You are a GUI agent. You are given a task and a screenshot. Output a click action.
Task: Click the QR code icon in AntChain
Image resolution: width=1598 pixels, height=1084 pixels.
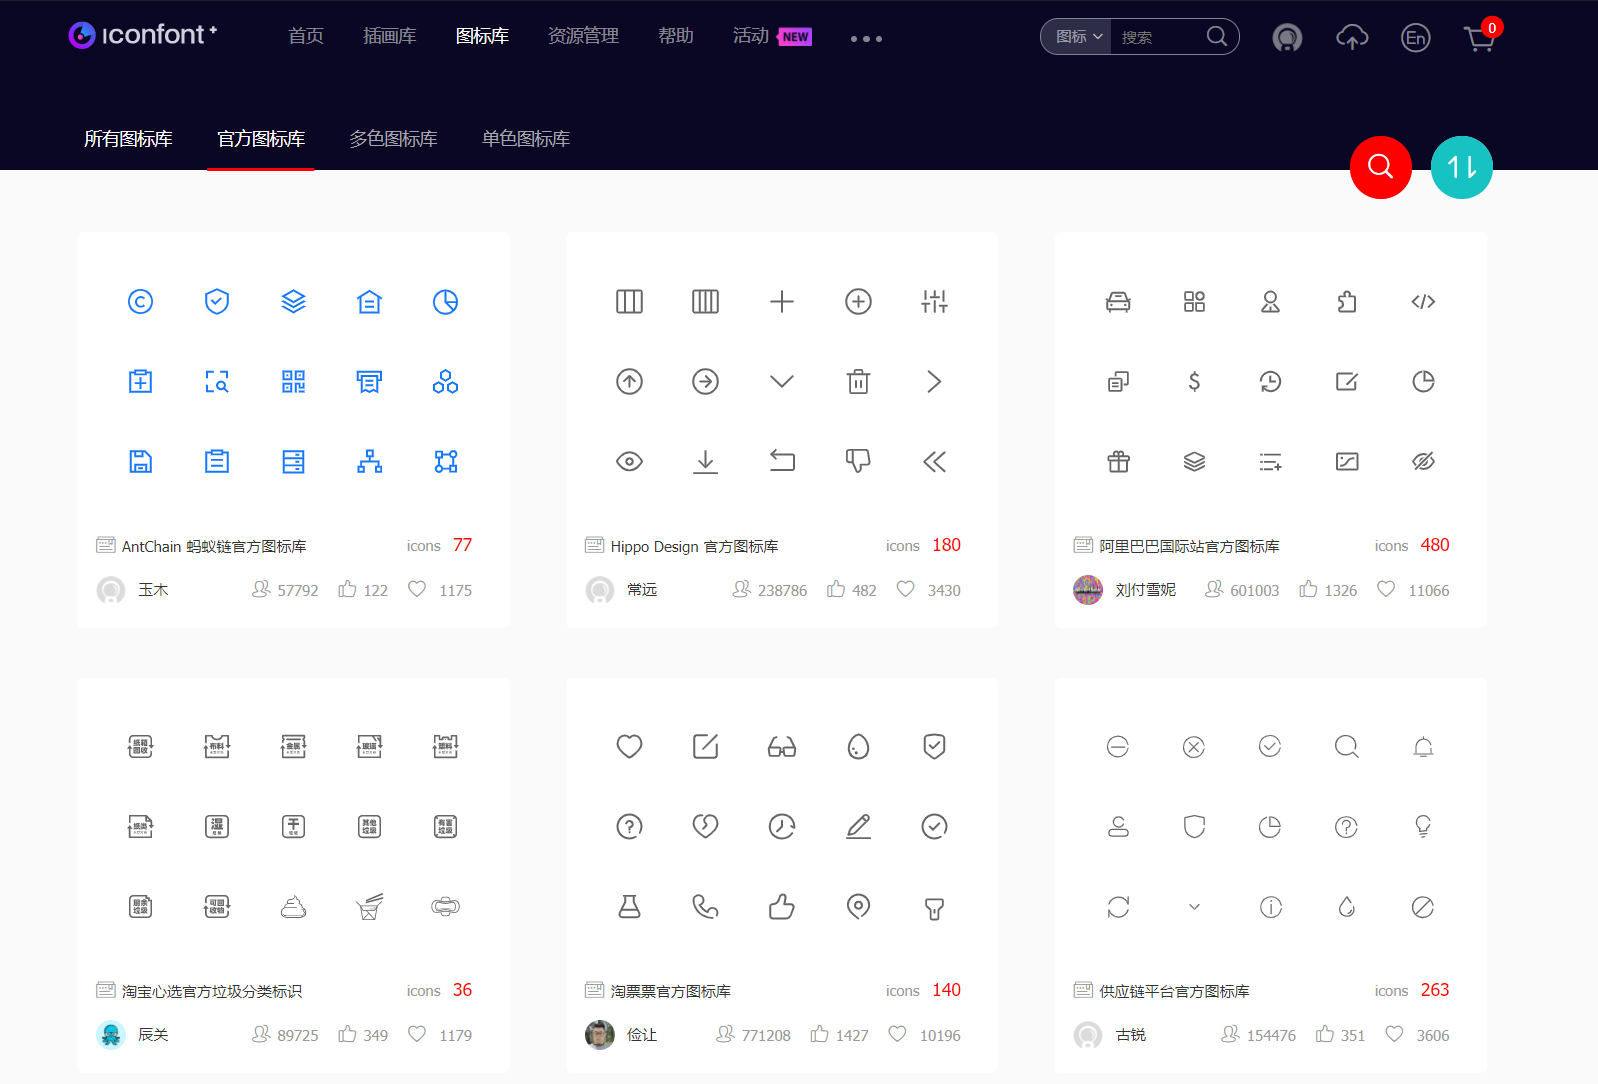[x=293, y=382]
